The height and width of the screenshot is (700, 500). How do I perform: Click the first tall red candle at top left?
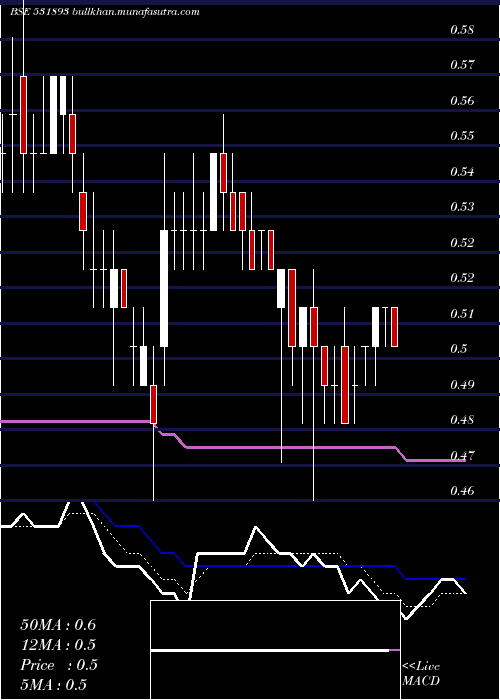(24, 115)
